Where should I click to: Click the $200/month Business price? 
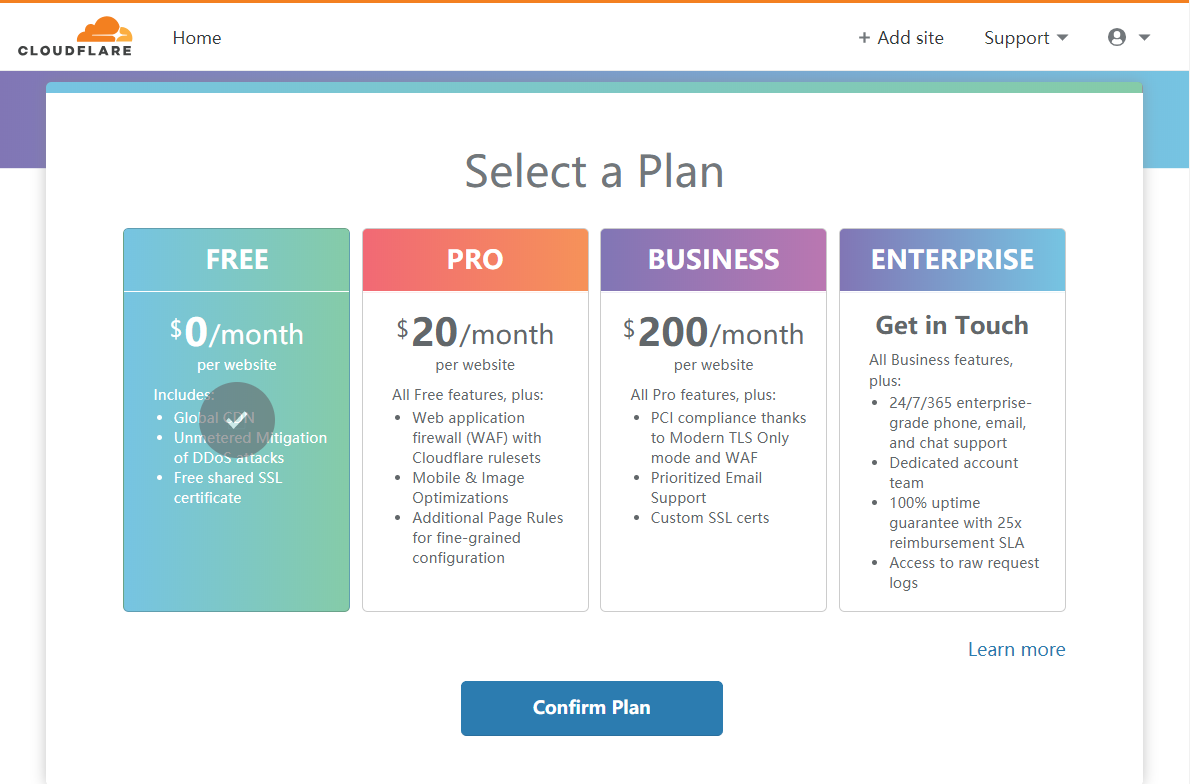point(713,332)
